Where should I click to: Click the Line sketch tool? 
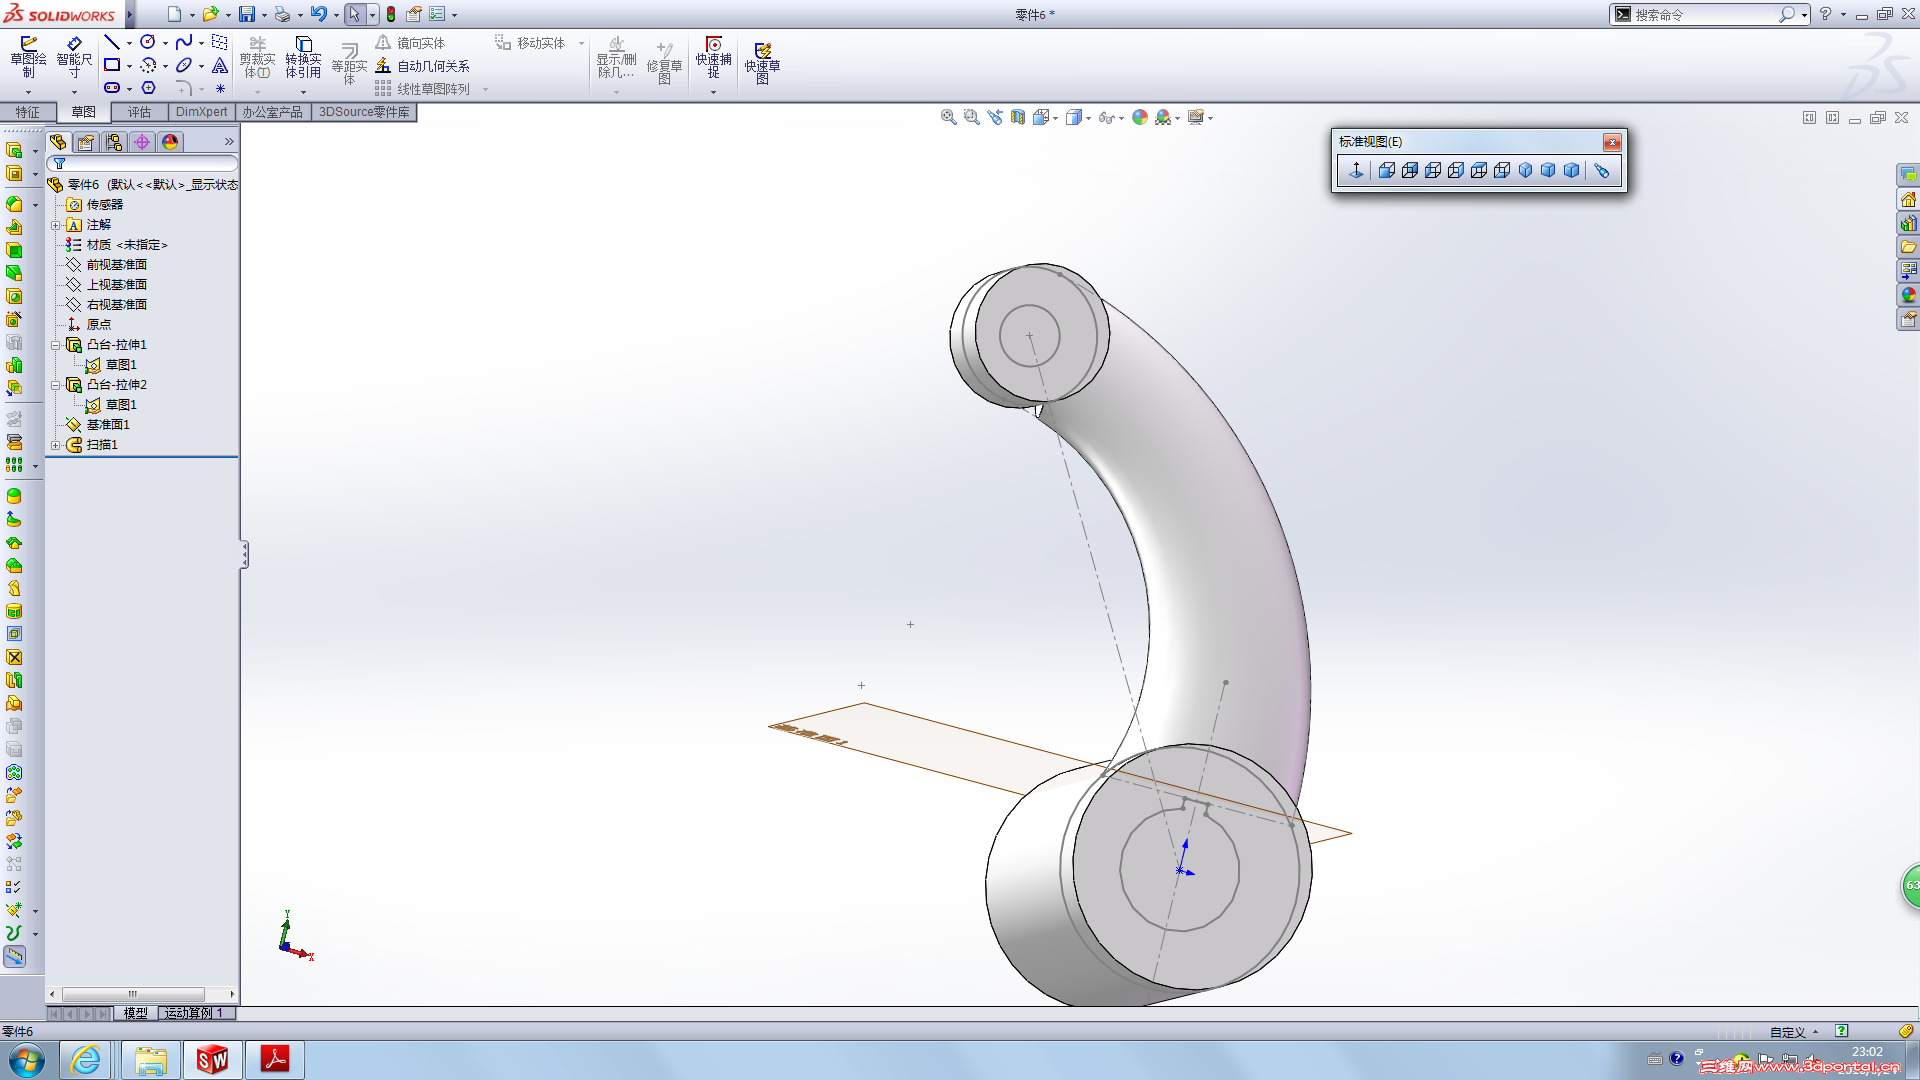click(x=112, y=42)
